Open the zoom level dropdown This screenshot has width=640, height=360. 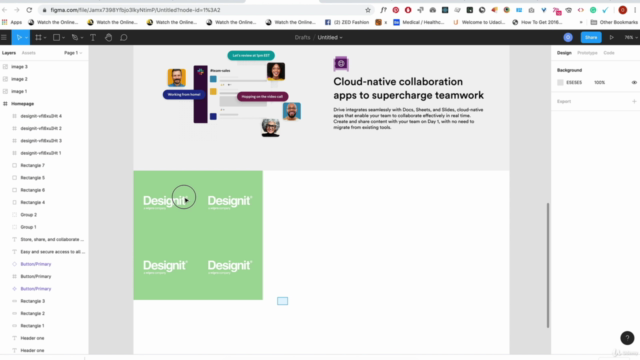click(631, 38)
